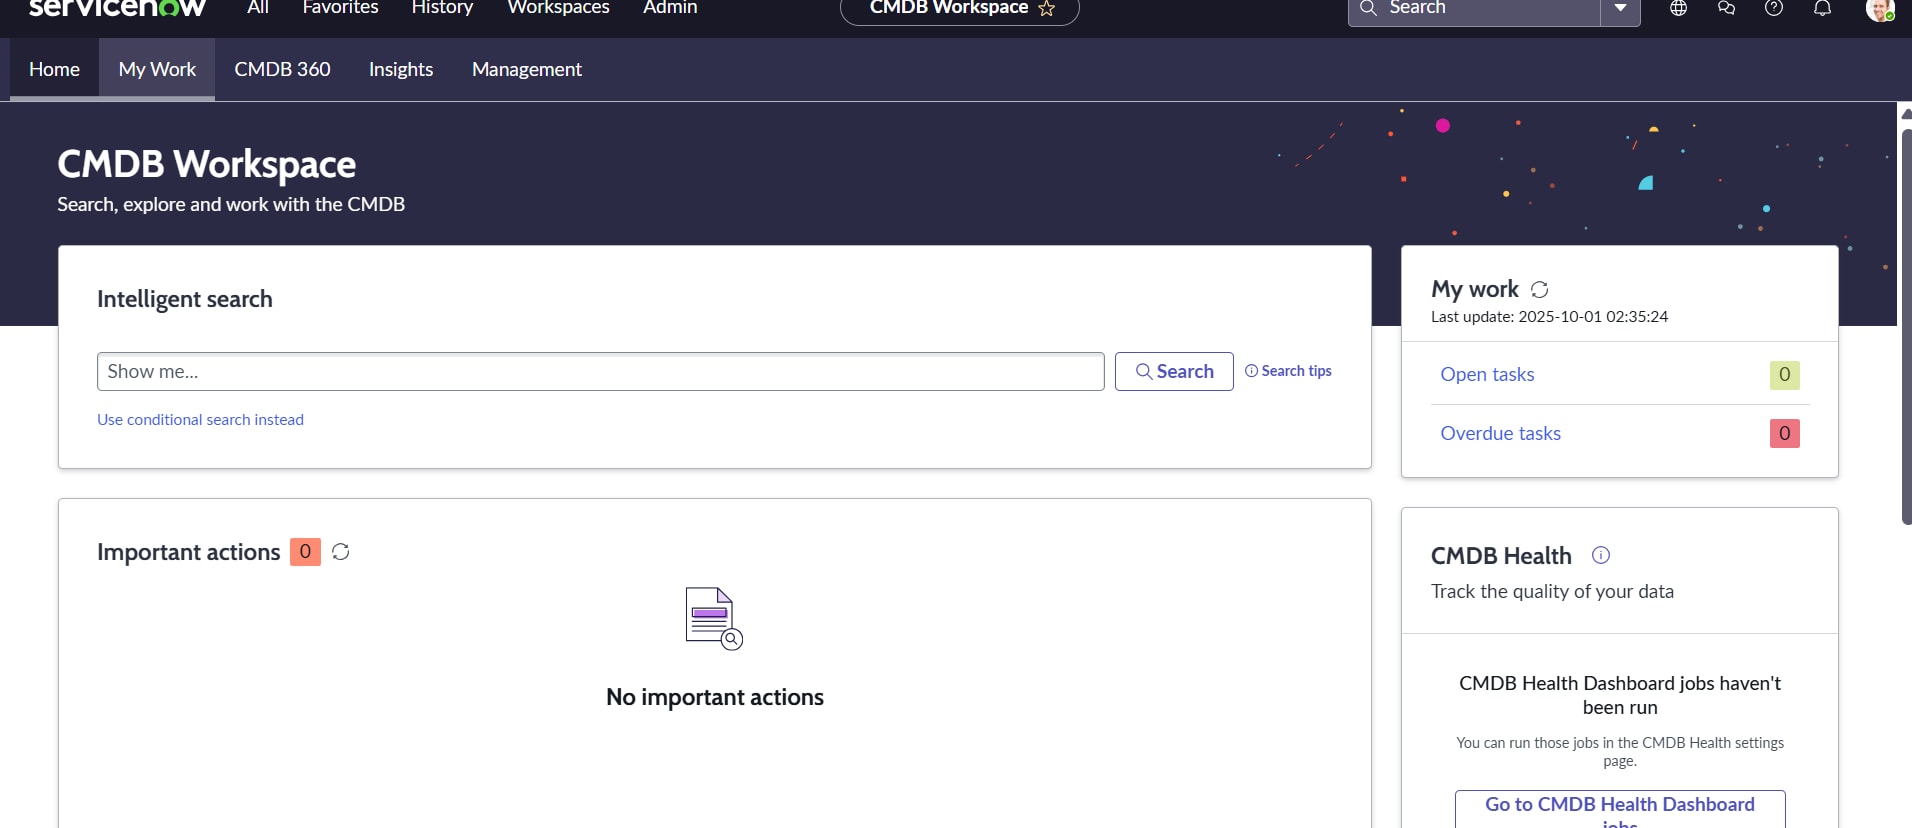The height and width of the screenshot is (828, 1912).
Task: Click the Important actions count badge
Action: (x=305, y=552)
